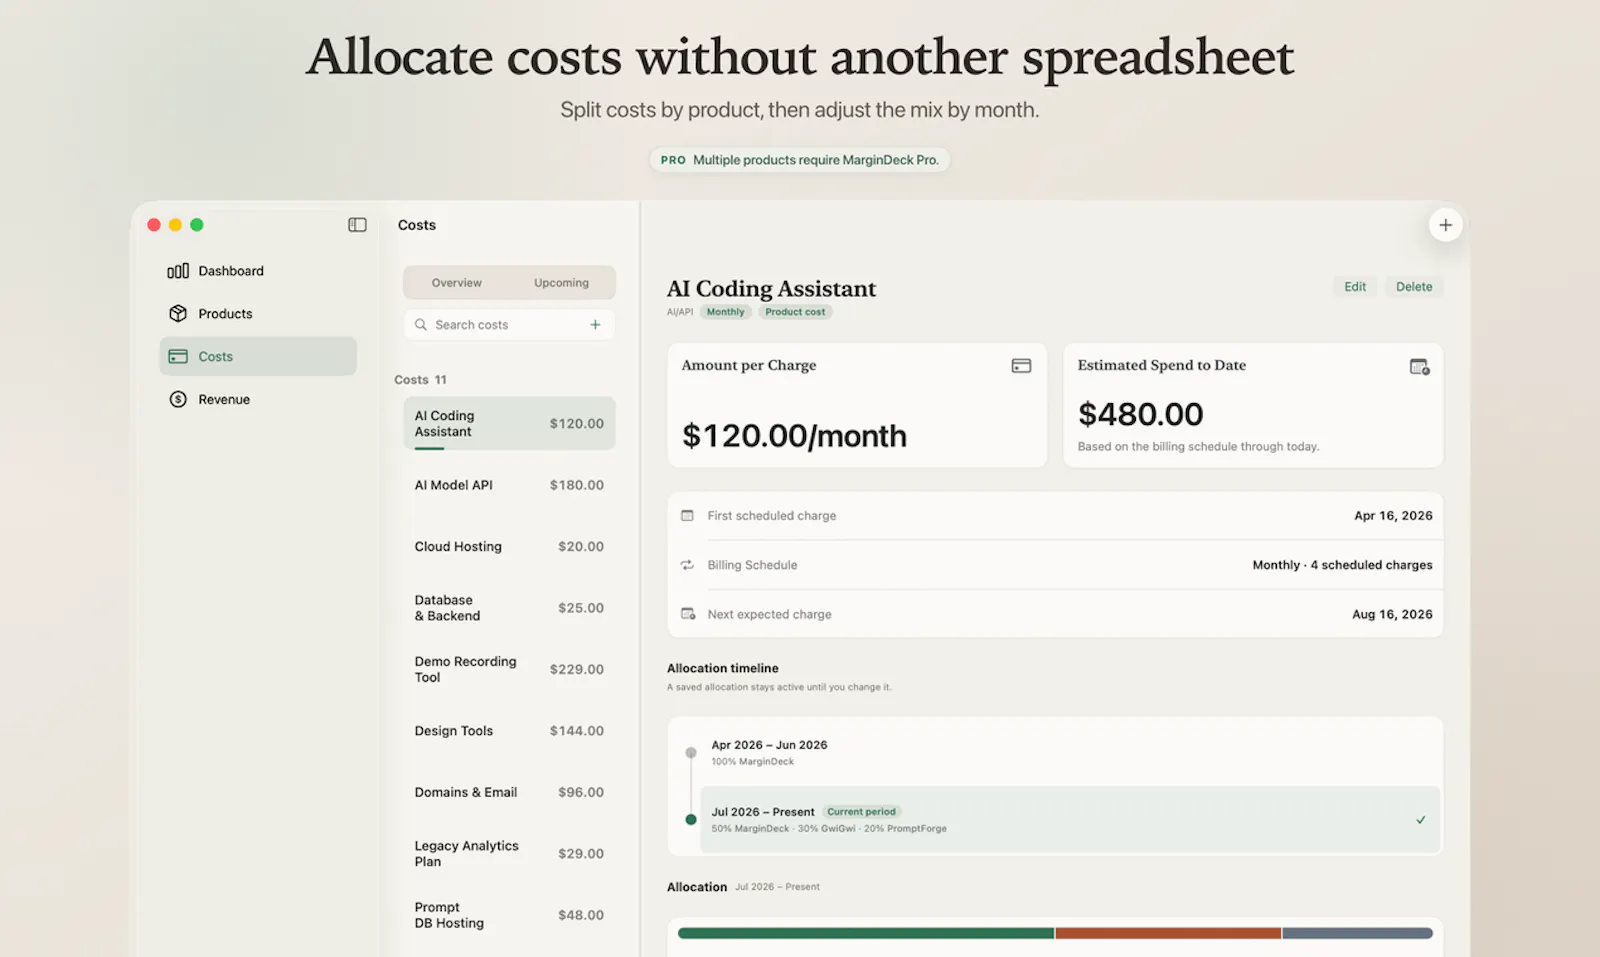
Task: Open the Demo Recording Tool cost
Action: click(509, 669)
